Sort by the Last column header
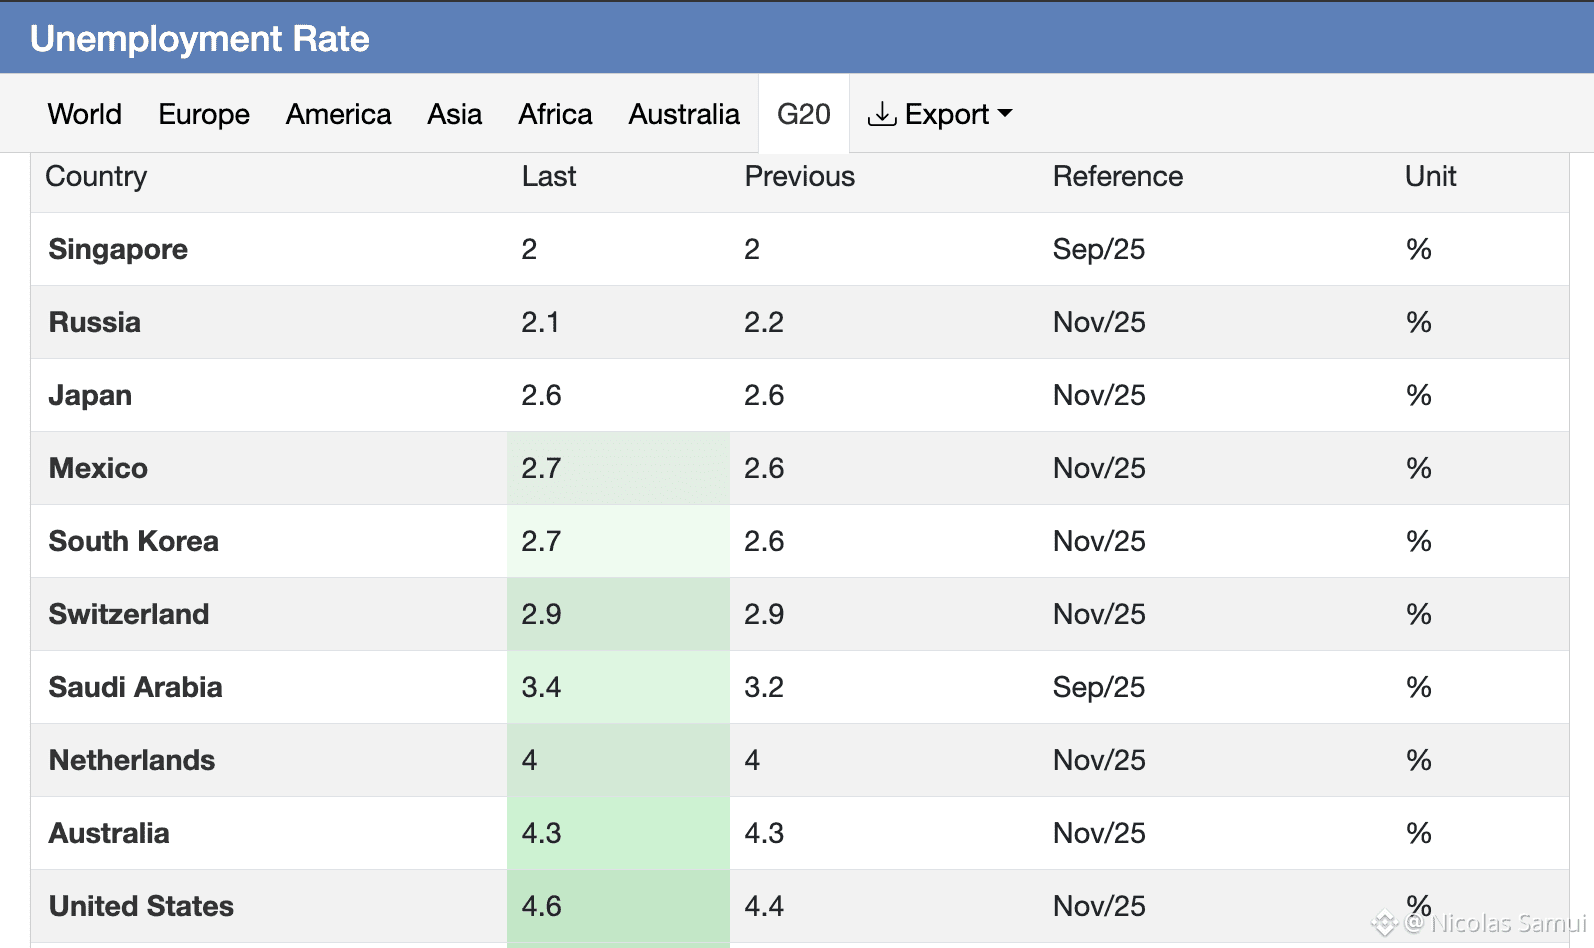The width and height of the screenshot is (1594, 948). (x=549, y=177)
